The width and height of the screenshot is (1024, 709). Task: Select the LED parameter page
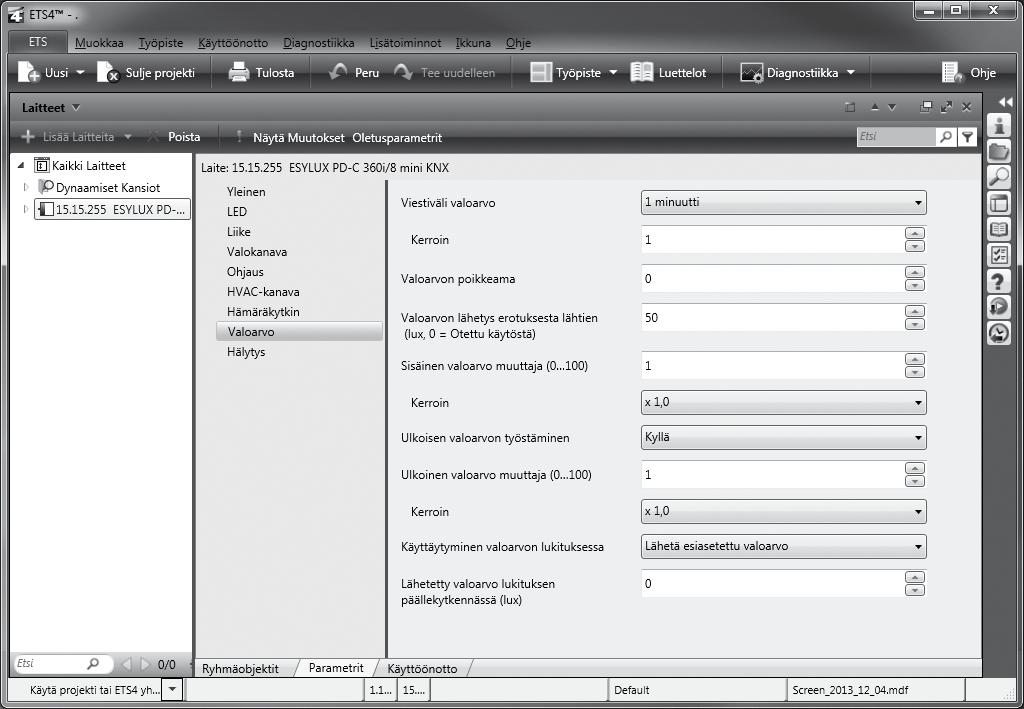(x=237, y=212)
